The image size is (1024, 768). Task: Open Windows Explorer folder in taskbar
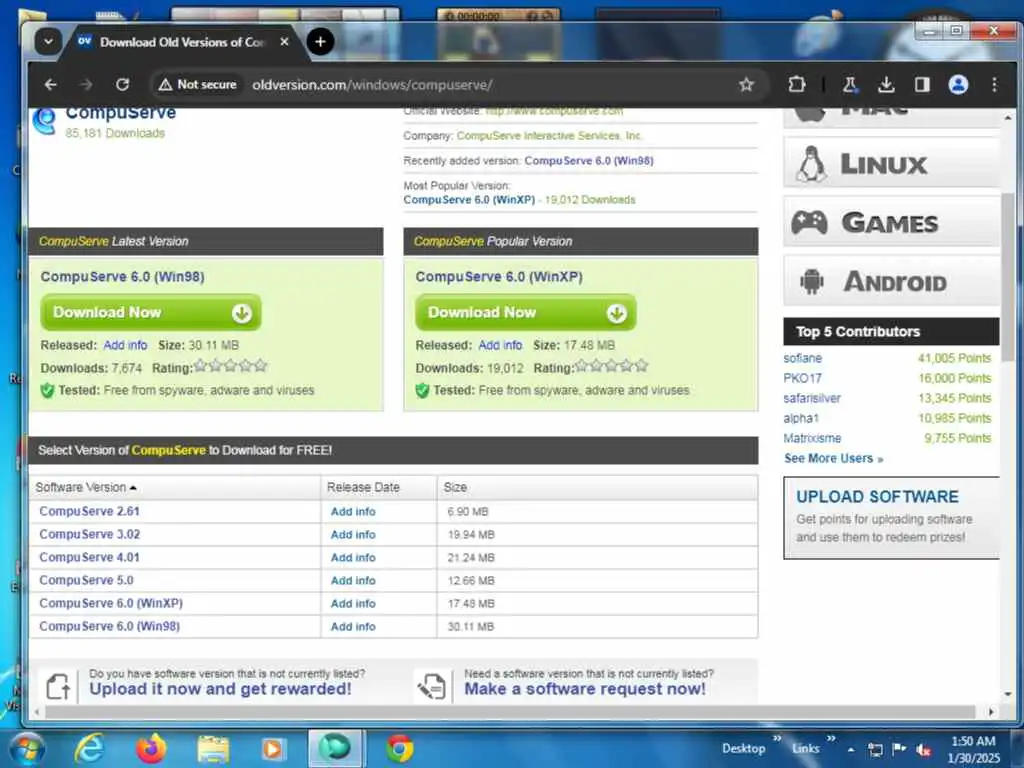tap(213, 749)
